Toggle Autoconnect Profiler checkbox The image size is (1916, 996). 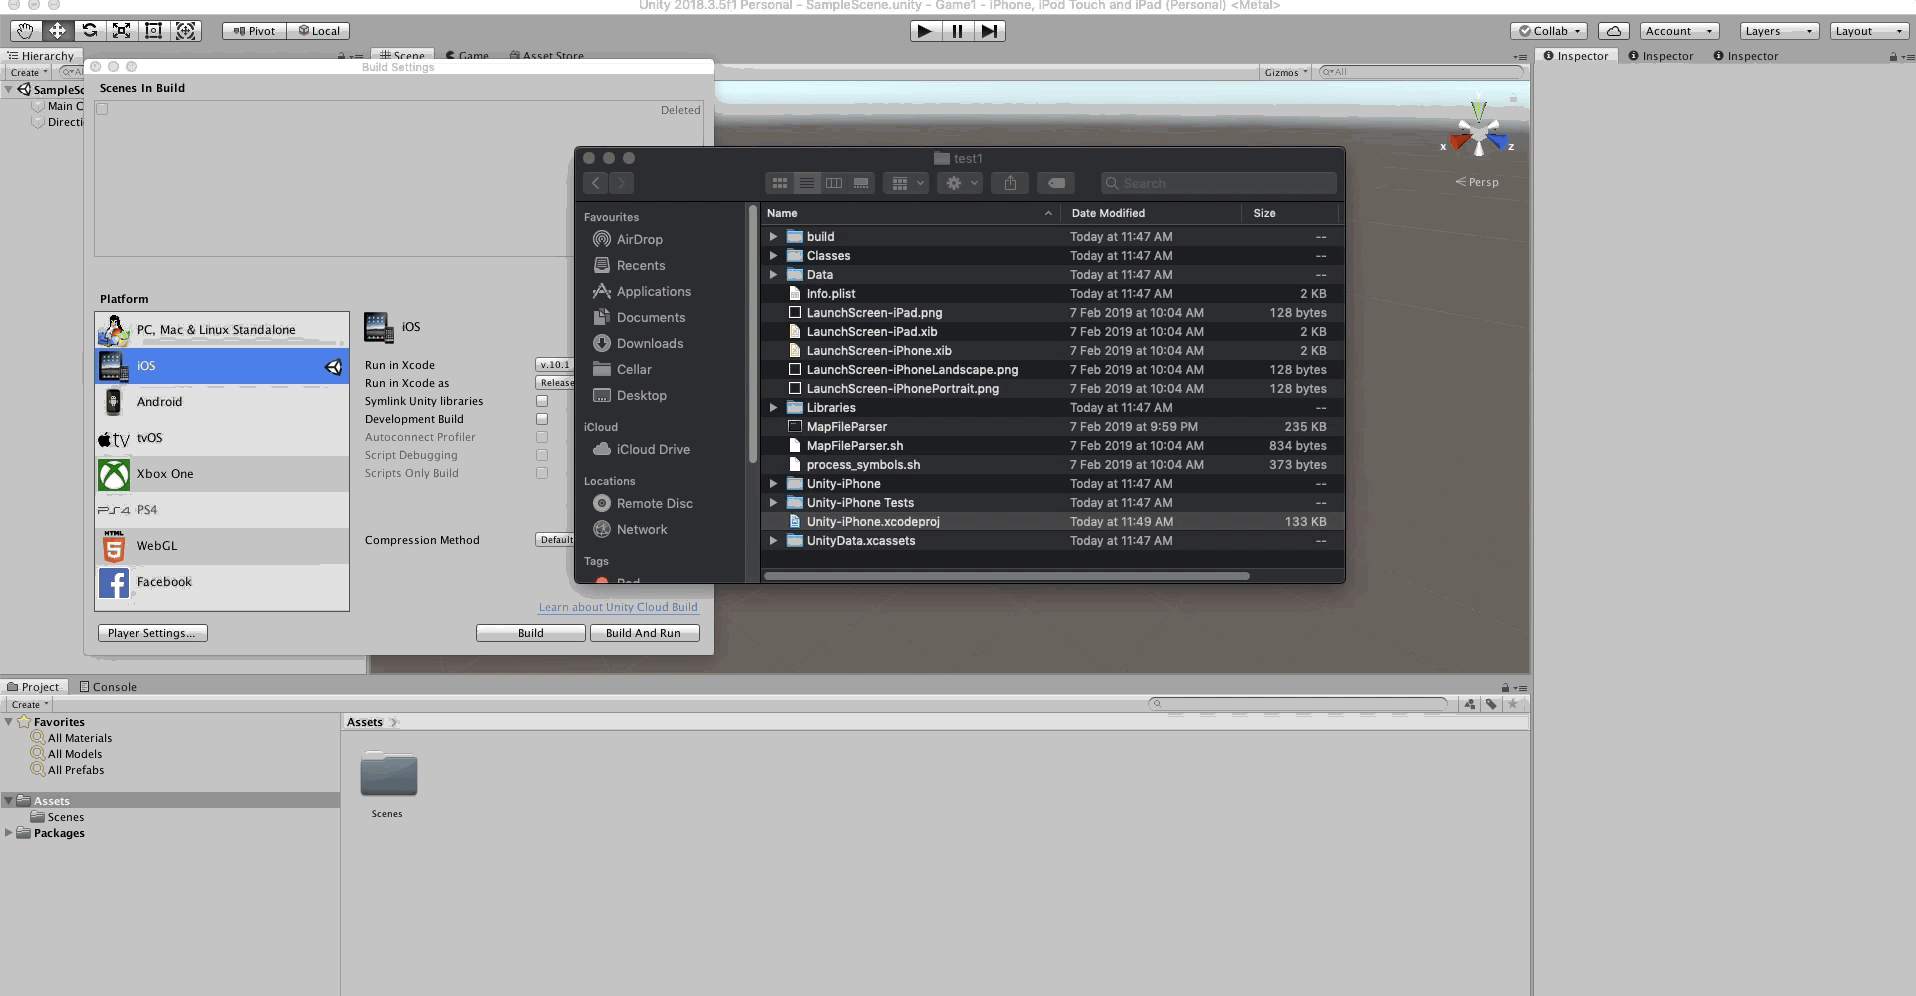pyautogui.click(x=542, y=437)
